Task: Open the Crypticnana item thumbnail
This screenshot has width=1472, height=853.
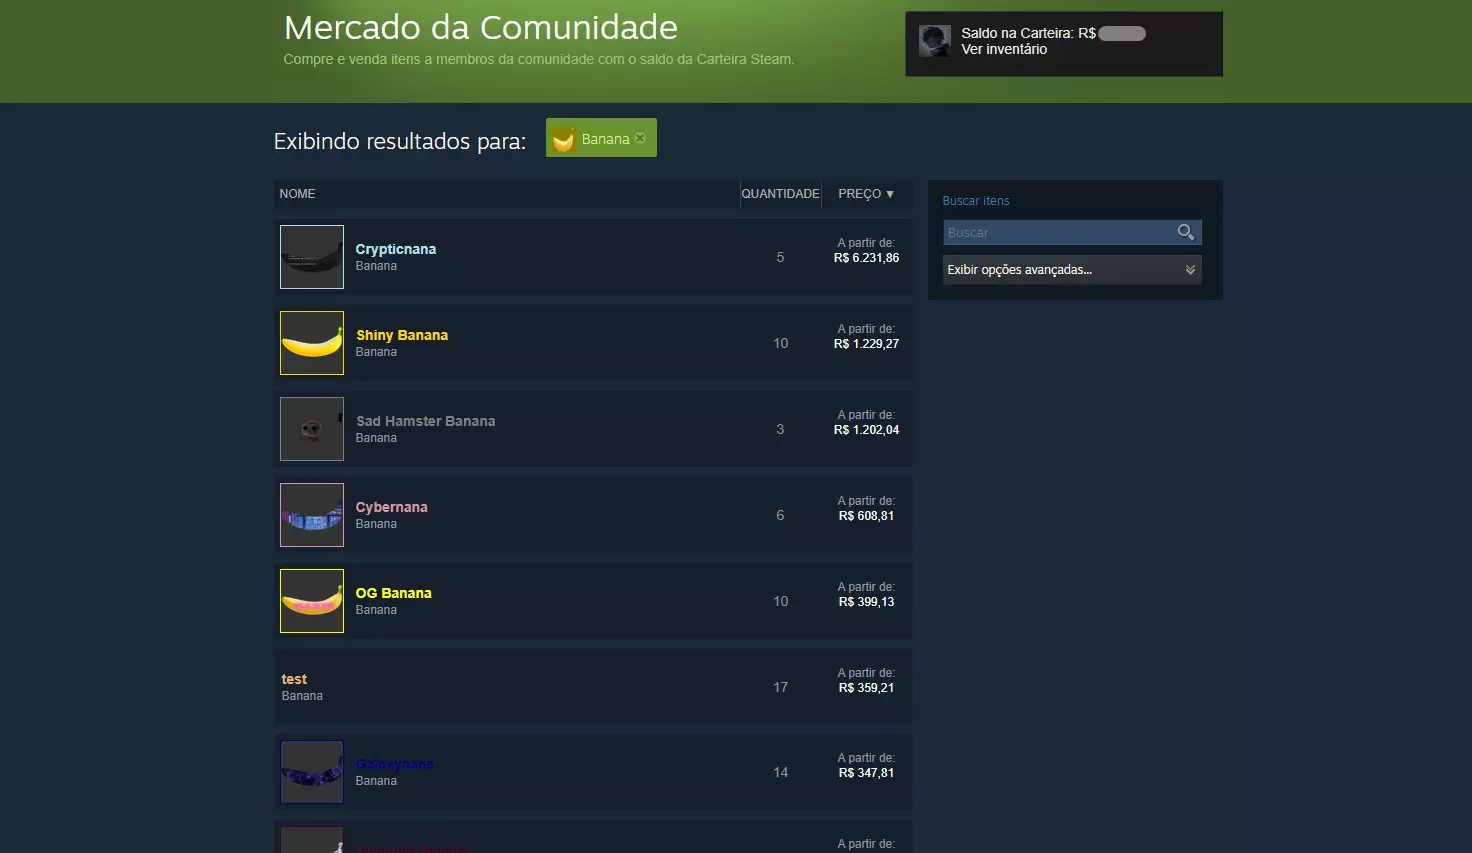Action: click(312, 257)
